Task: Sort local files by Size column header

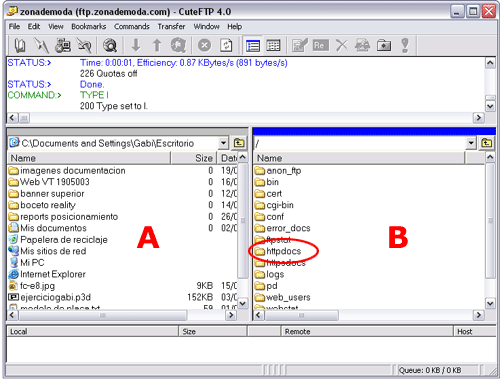Action: [x=194, y=158]
